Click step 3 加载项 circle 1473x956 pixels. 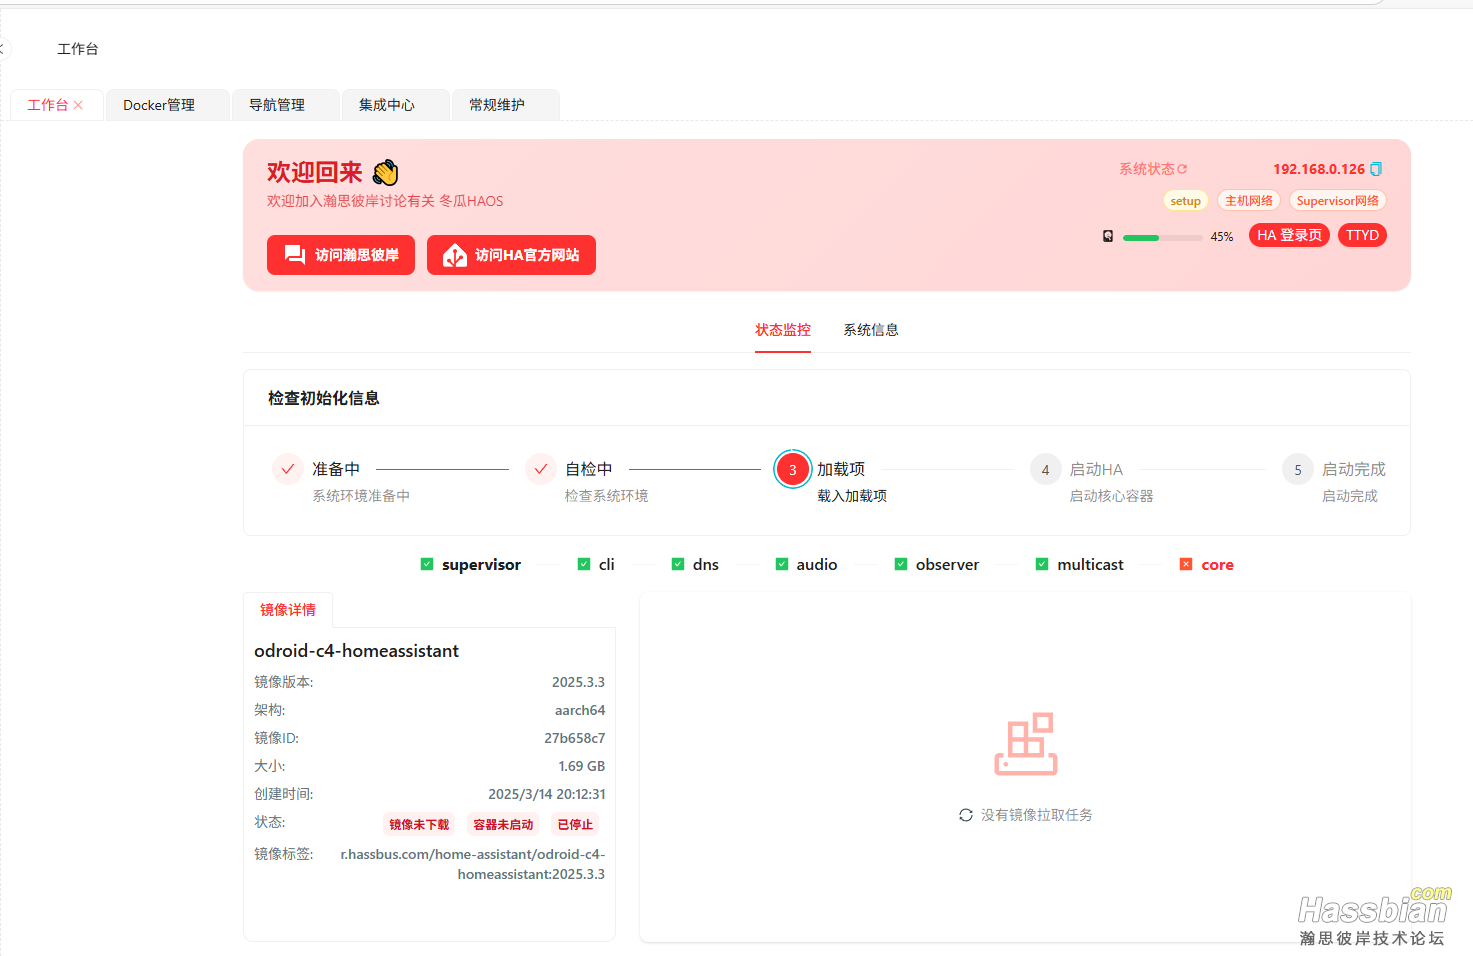793,469
